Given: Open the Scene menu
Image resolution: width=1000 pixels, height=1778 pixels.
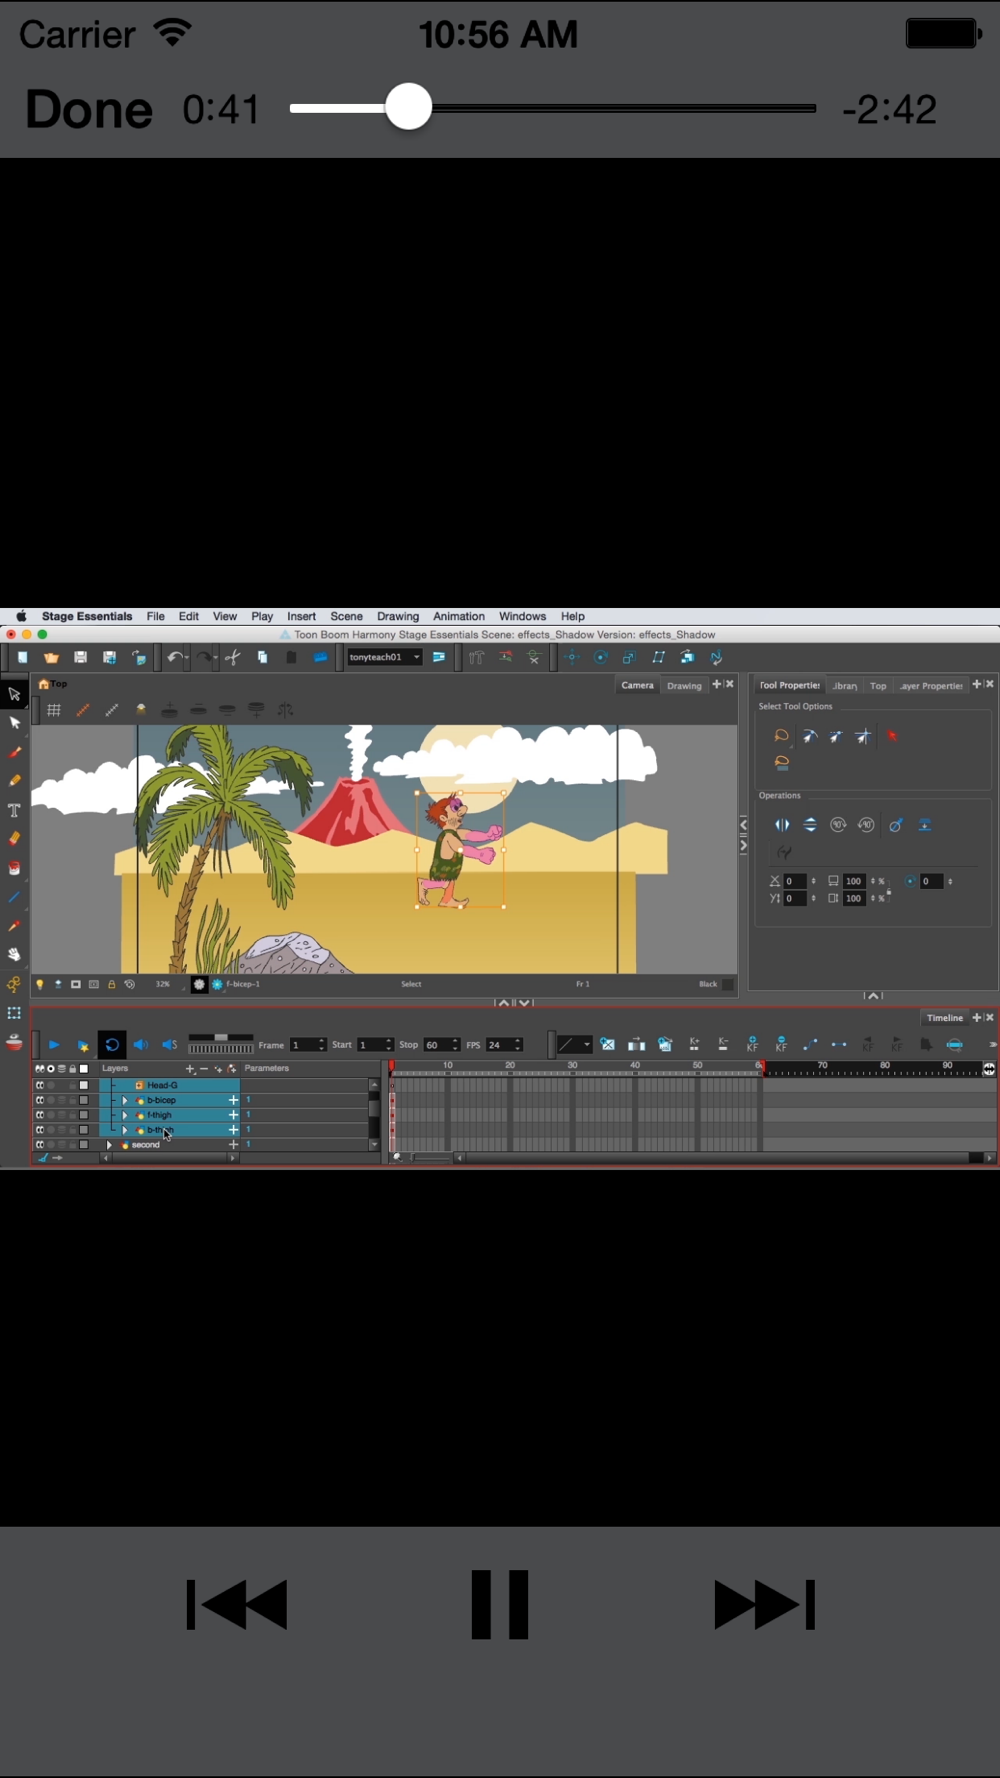Looking at the screenshot, I should click(x=347, y=616).
